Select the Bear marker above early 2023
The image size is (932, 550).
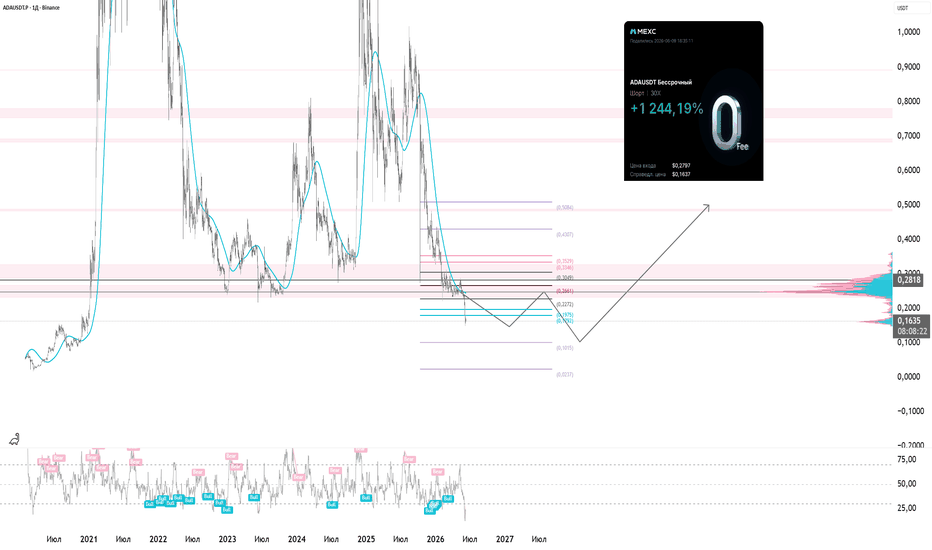(x=231, y=456)
